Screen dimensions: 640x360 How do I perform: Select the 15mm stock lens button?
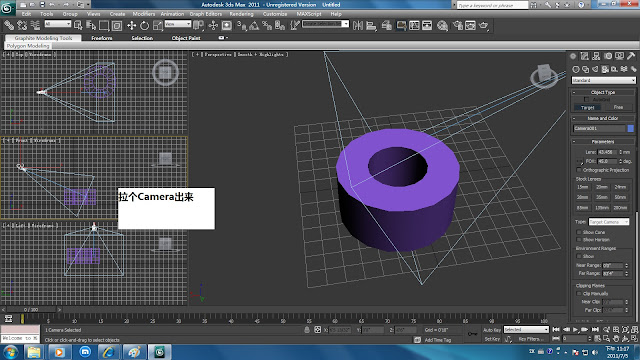(582, 187)
